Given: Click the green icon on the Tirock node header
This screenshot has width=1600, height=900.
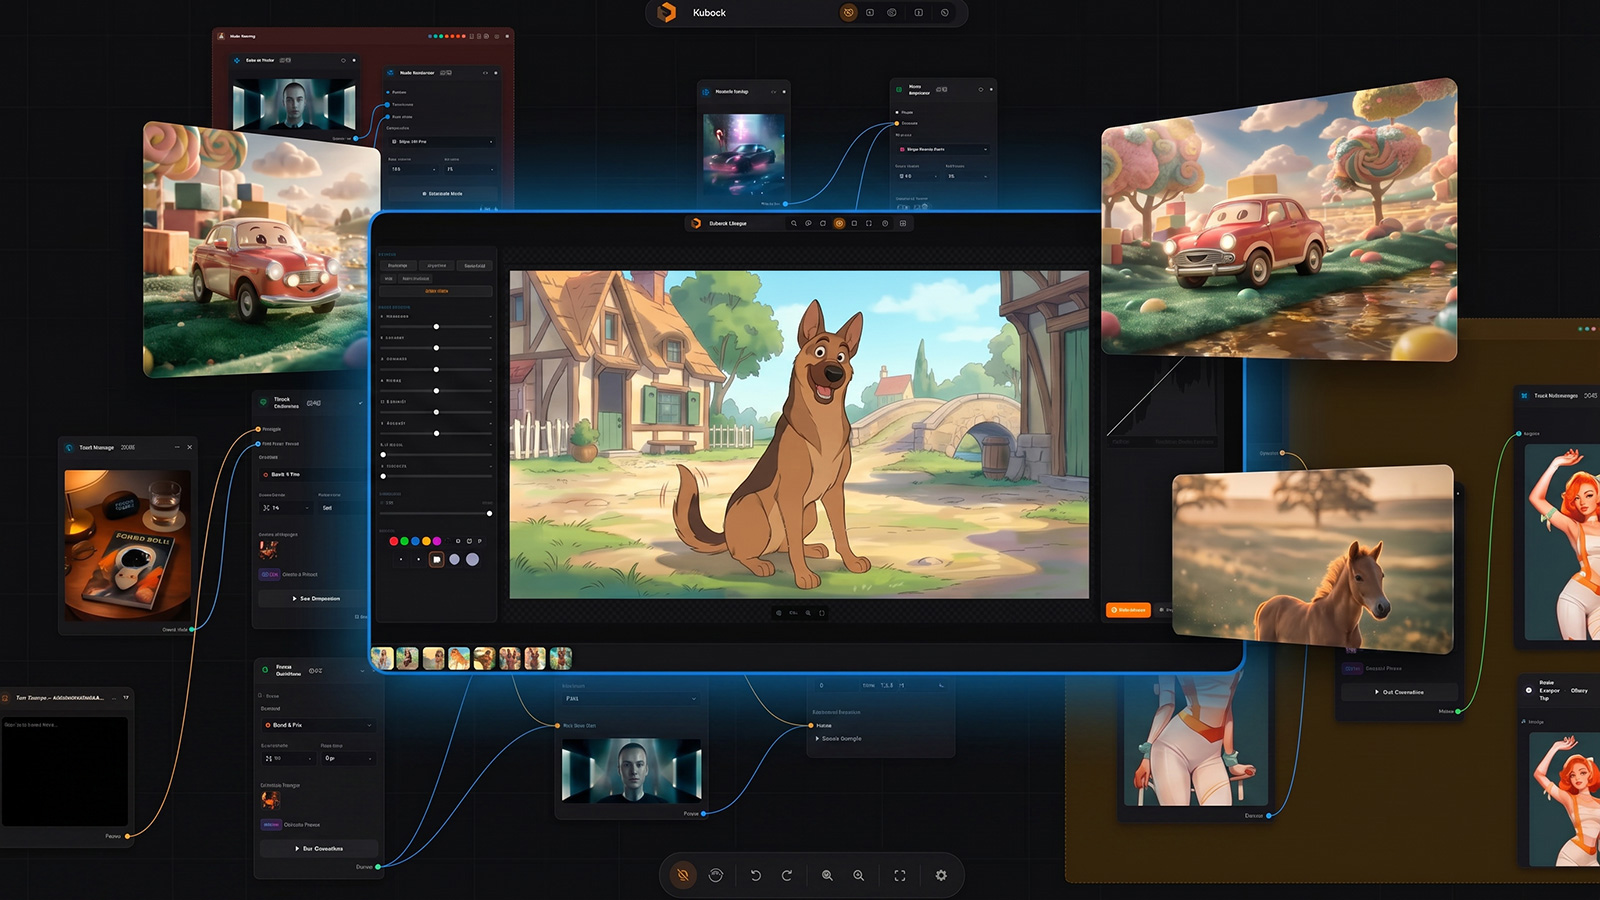Looking at the screenshot, I should pyautogui.click(x=264, y=402).
